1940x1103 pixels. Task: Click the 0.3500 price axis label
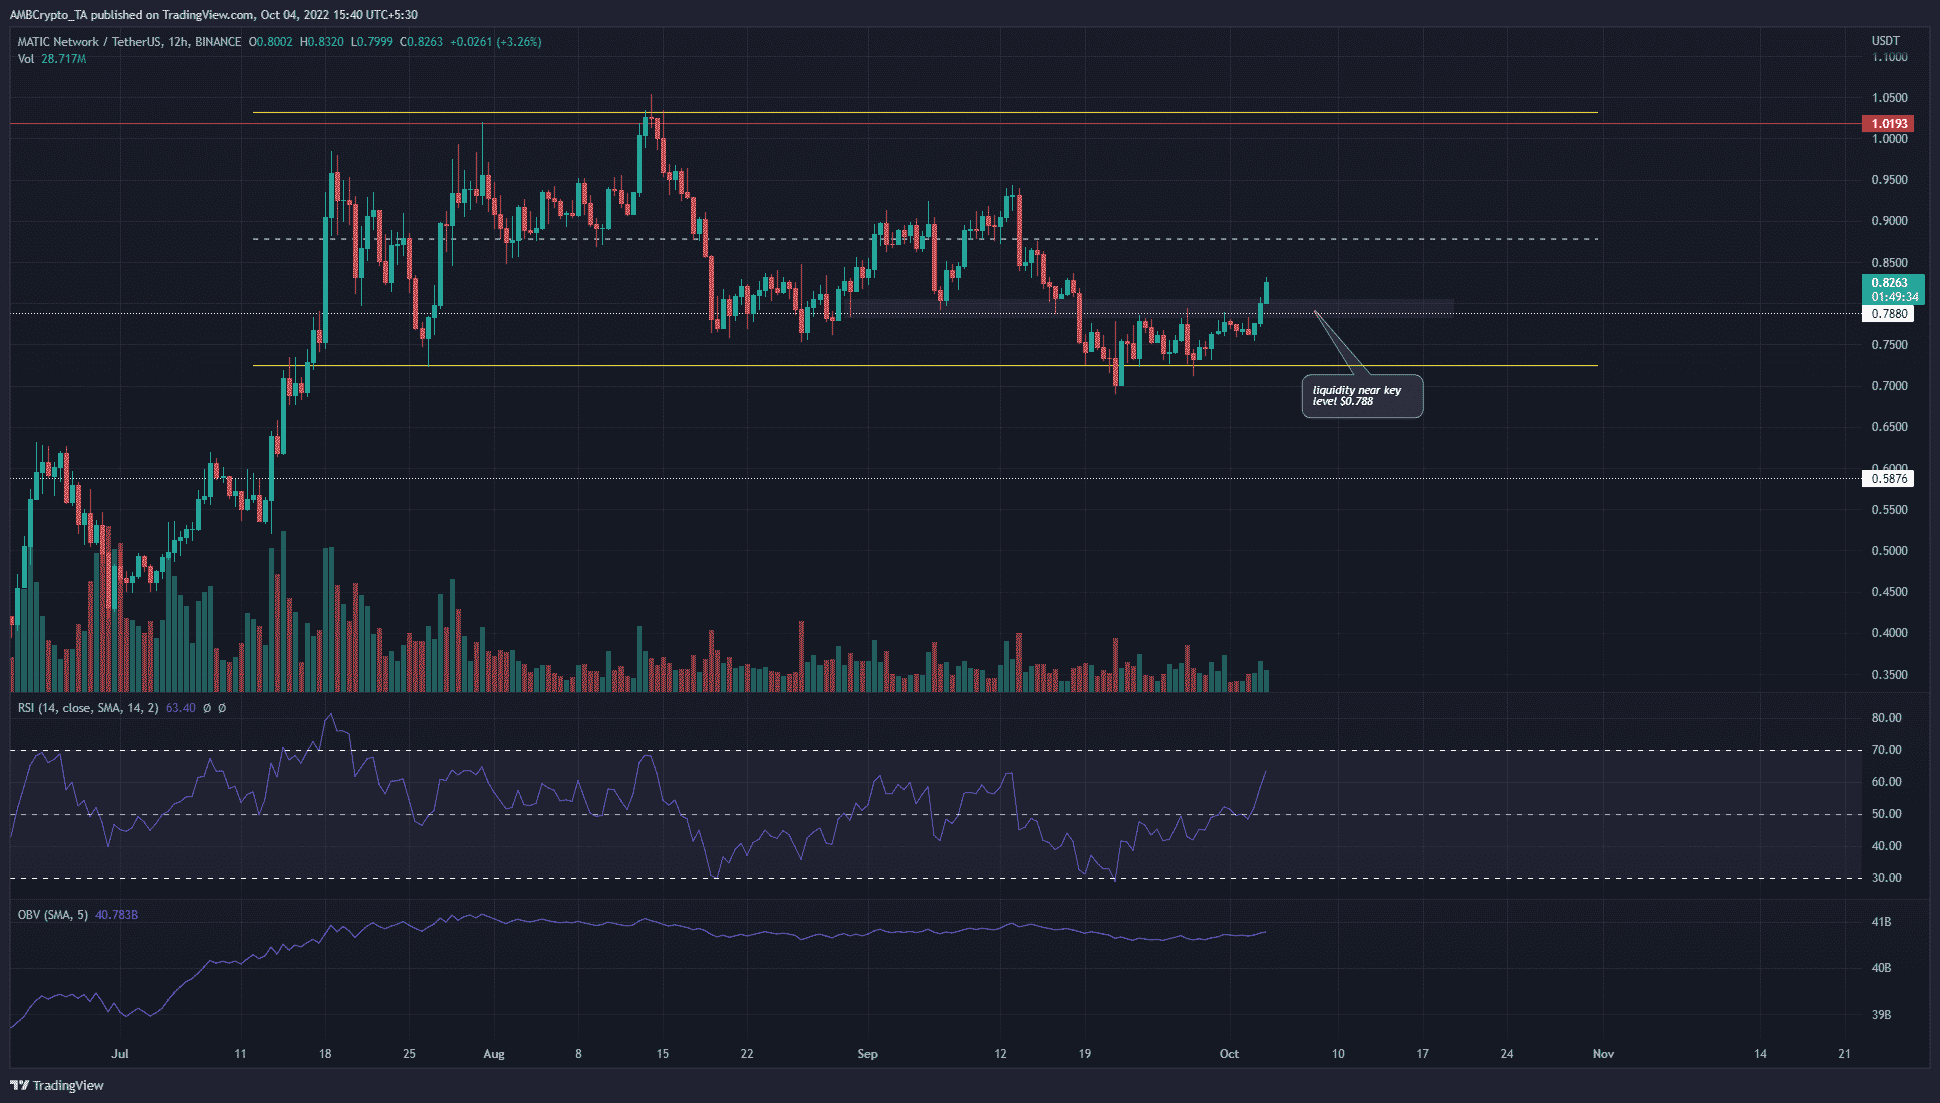pyautogui.click(x=1889, y=675)
